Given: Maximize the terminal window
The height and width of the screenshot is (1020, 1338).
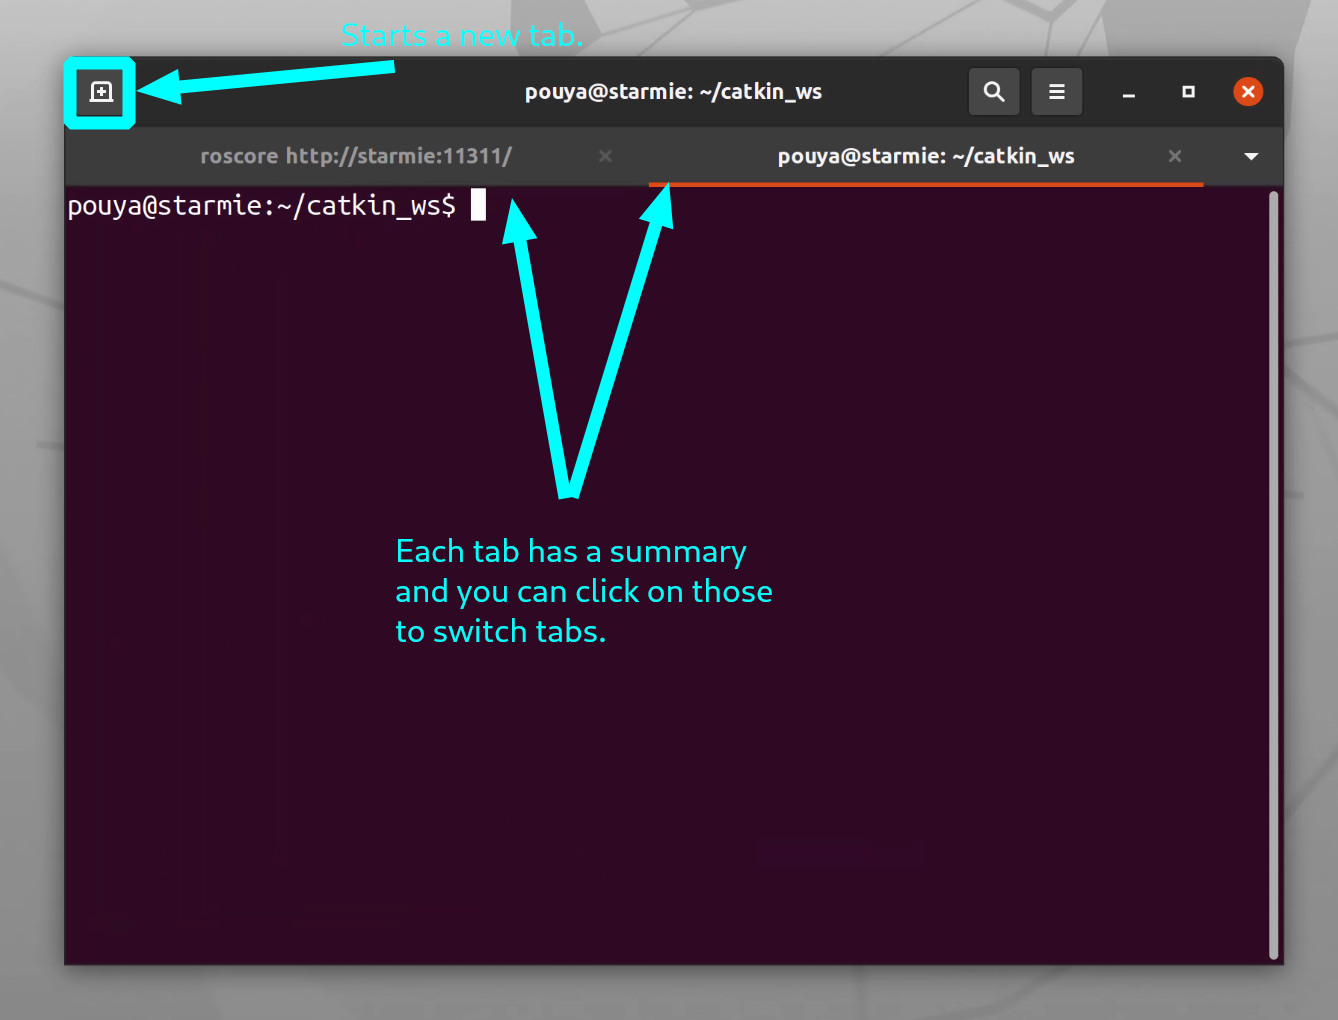Looking at the screenshot, I should [x=1188, y=92].
